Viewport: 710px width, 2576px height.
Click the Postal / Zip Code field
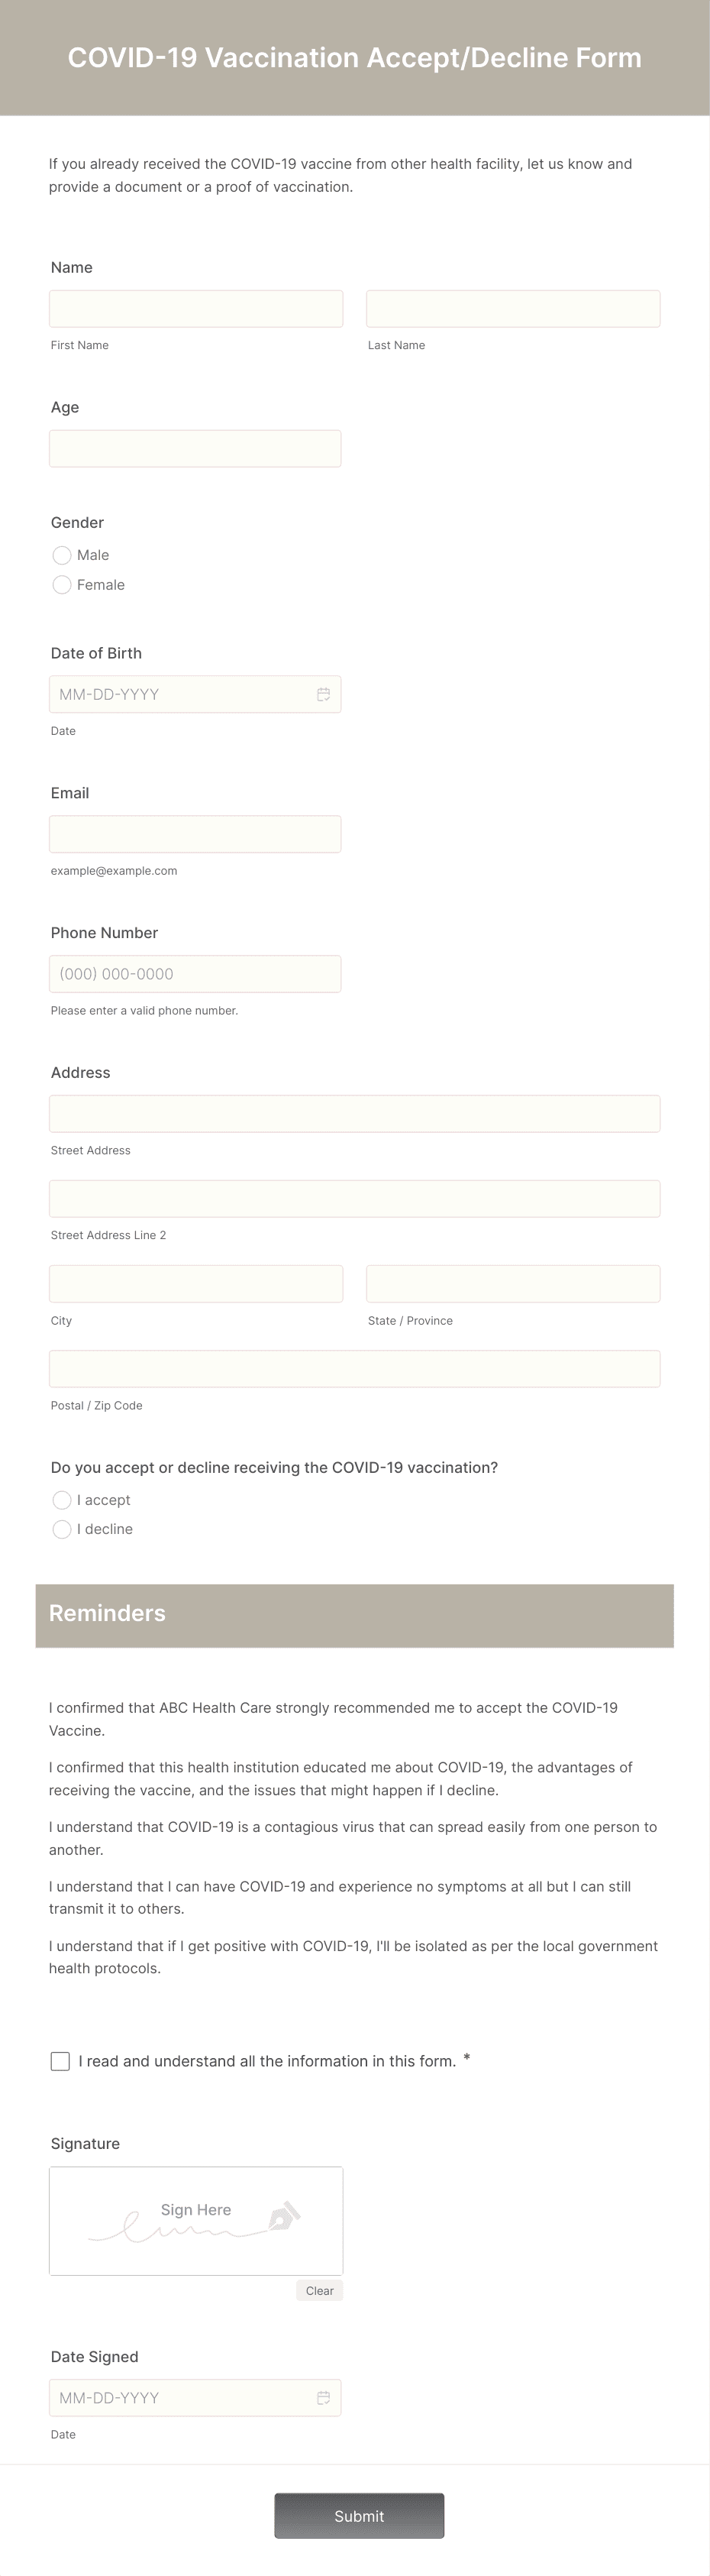(354, 1369)
